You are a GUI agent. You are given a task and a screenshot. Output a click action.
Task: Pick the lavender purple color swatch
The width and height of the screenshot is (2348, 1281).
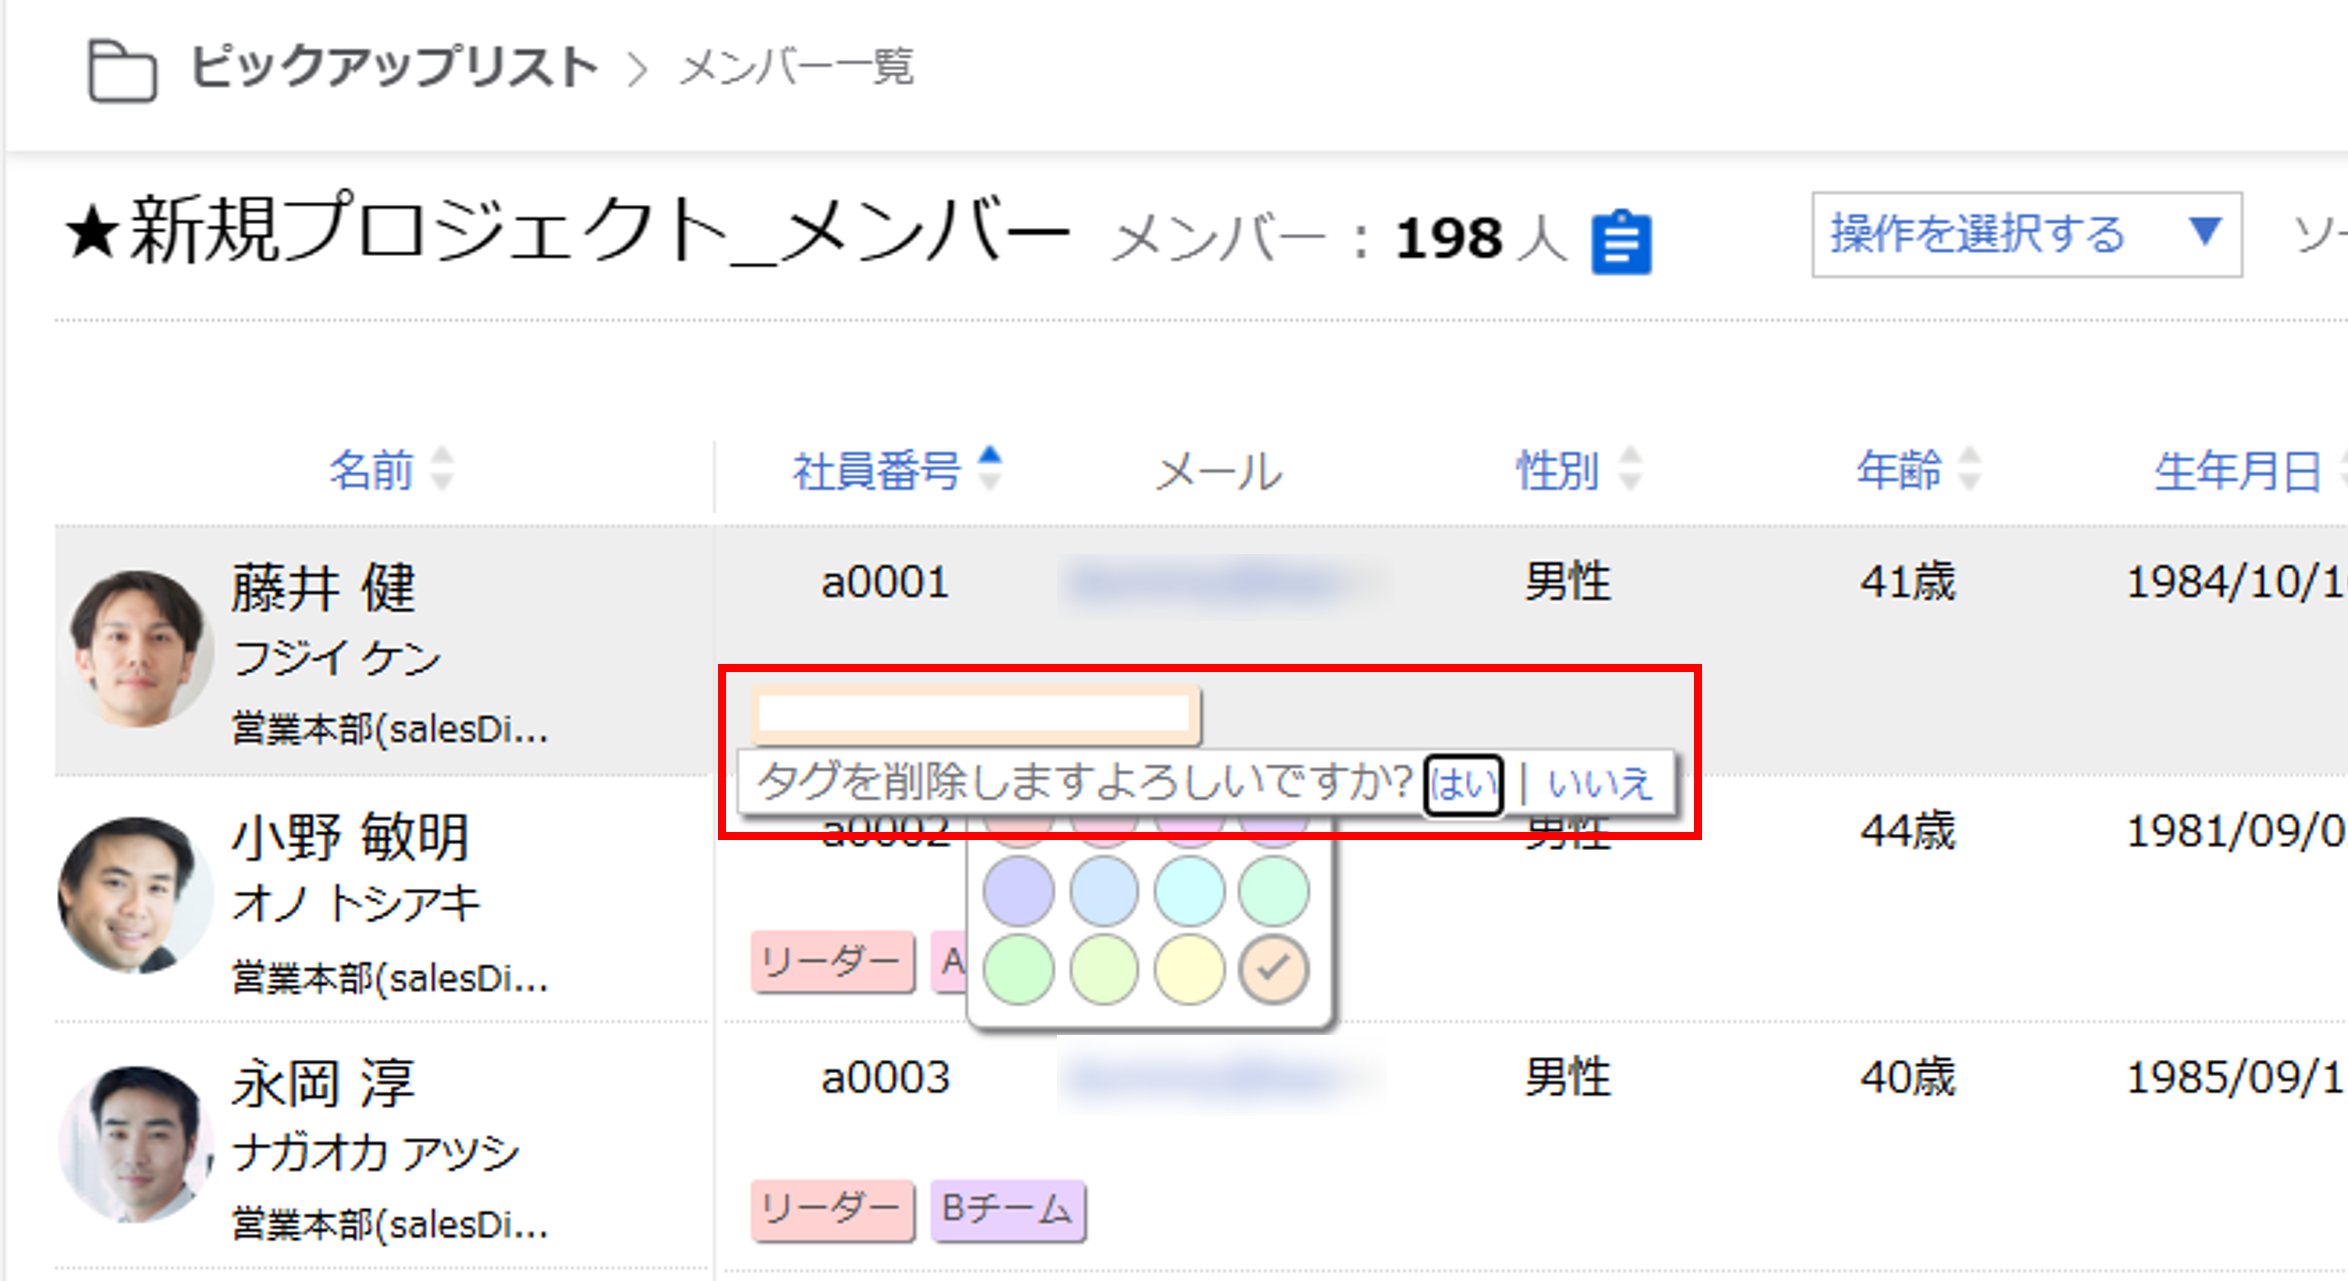tap(1018, 890)
